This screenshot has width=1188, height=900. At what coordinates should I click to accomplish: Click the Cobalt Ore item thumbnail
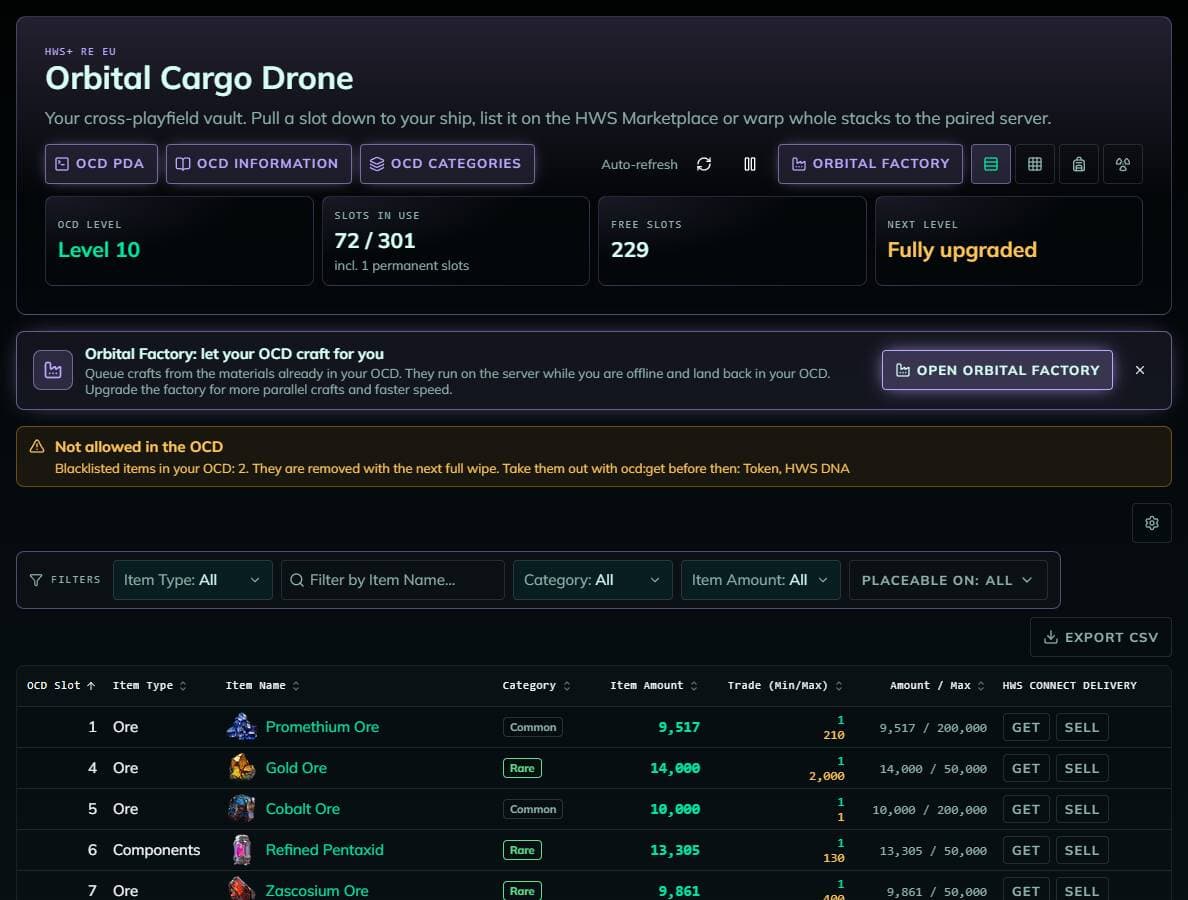pos(242,809)
